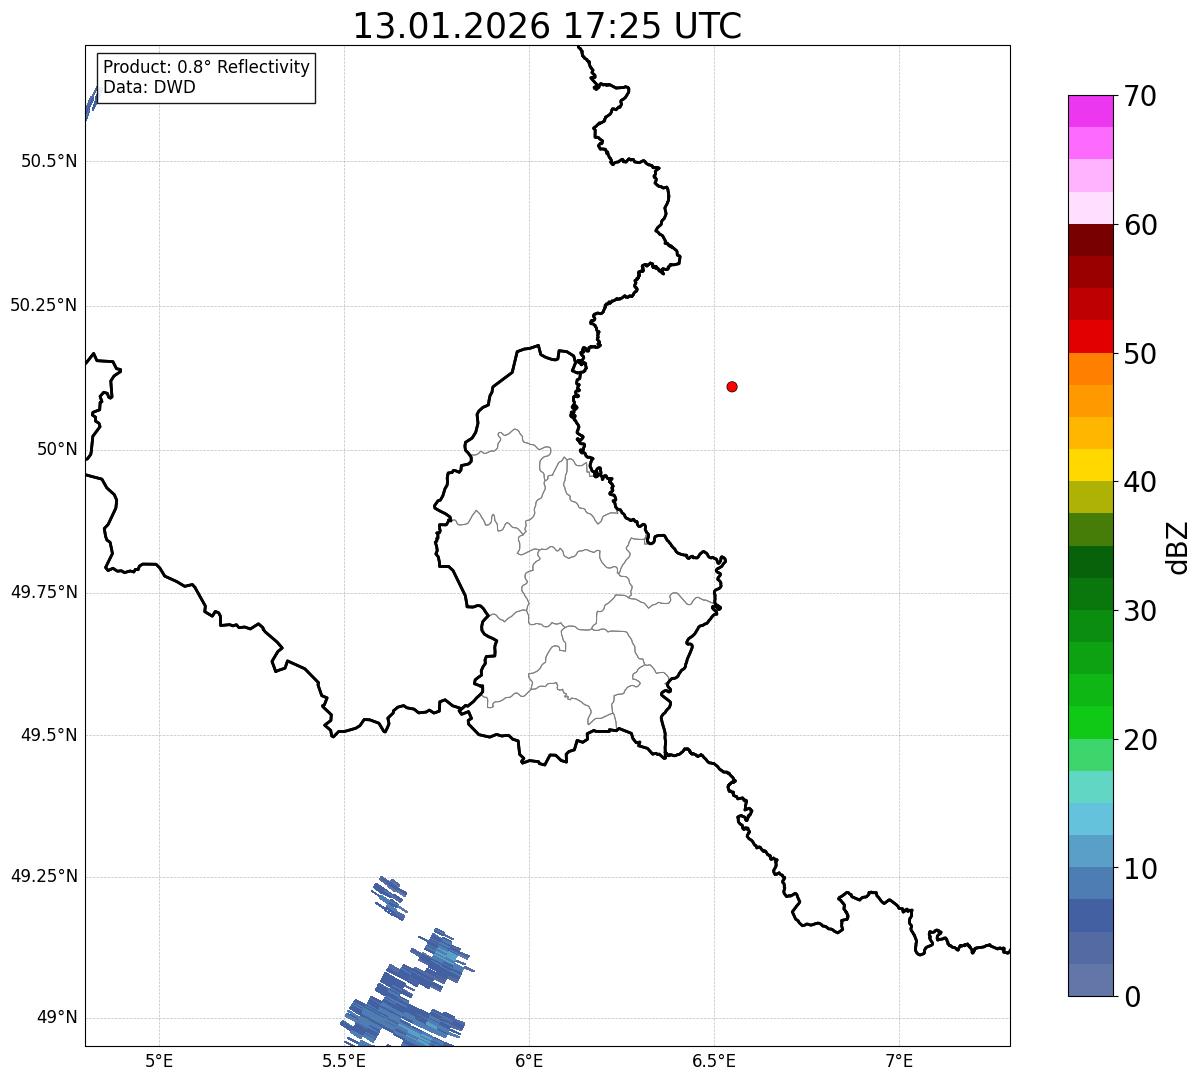The image size is (1202, 1081).
Task: Click the "Product: 0.8° Reflectivity" text
Action: pos(206,67)
